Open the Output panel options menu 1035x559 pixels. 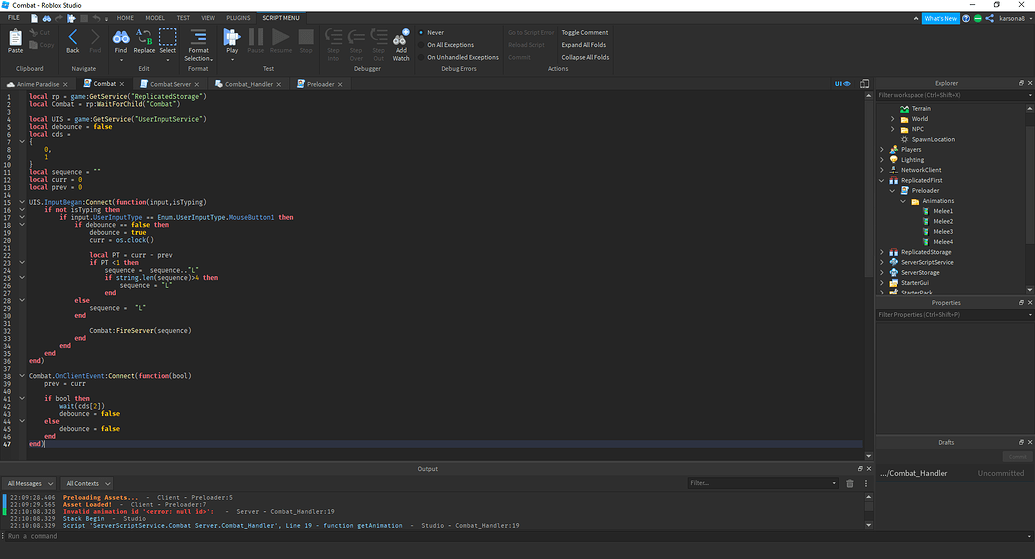(x=865, y=483)
